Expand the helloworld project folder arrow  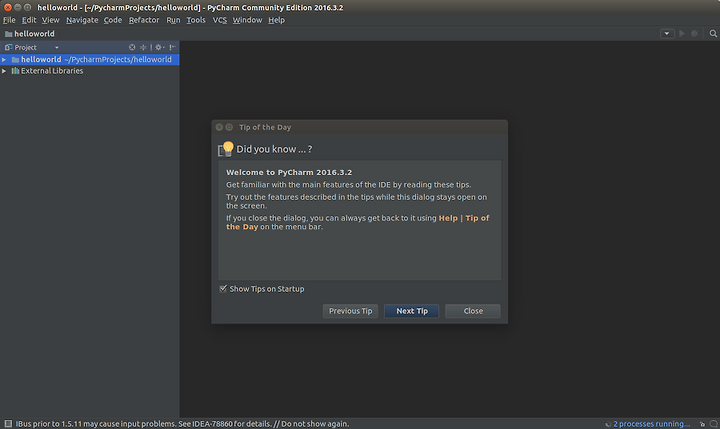point(4,59)
